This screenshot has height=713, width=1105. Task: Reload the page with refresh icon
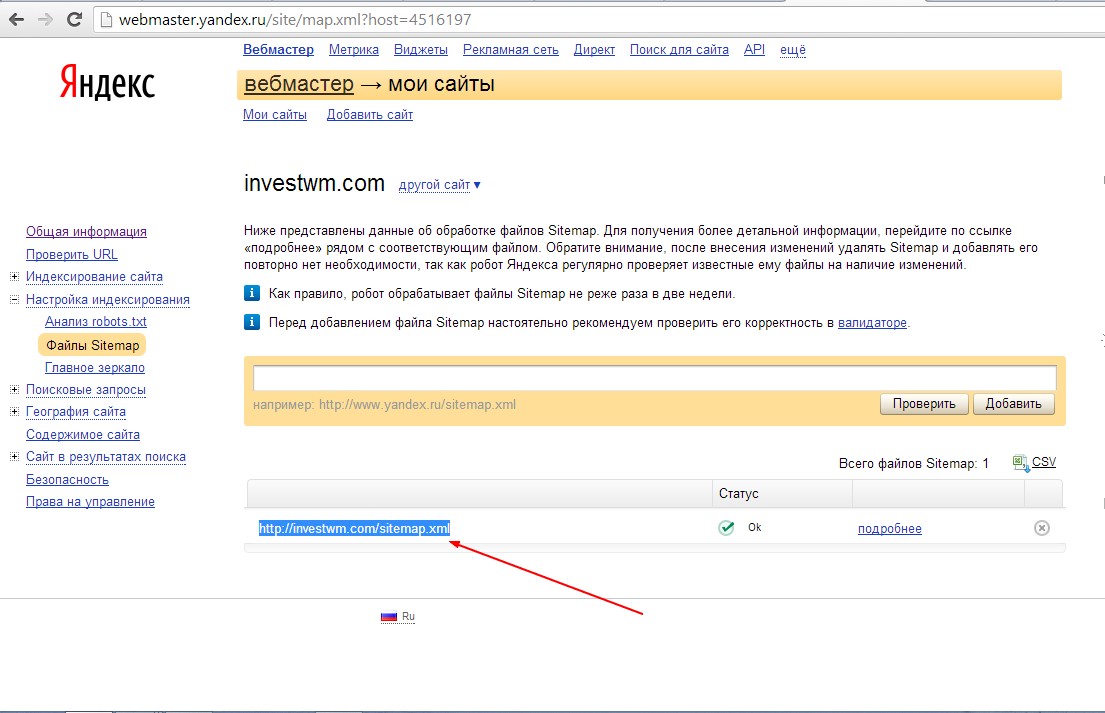[74, 20]
